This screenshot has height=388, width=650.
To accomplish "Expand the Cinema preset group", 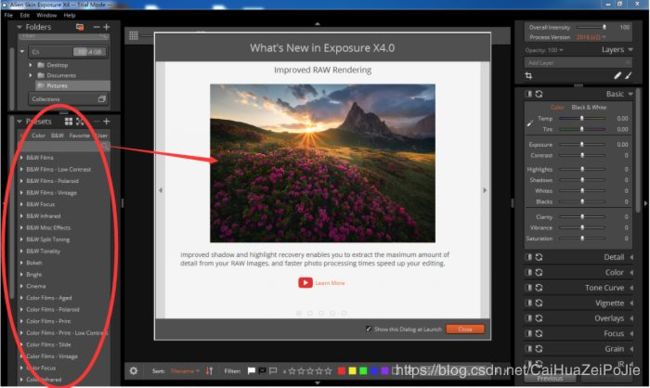I will (x=22, y=286).
